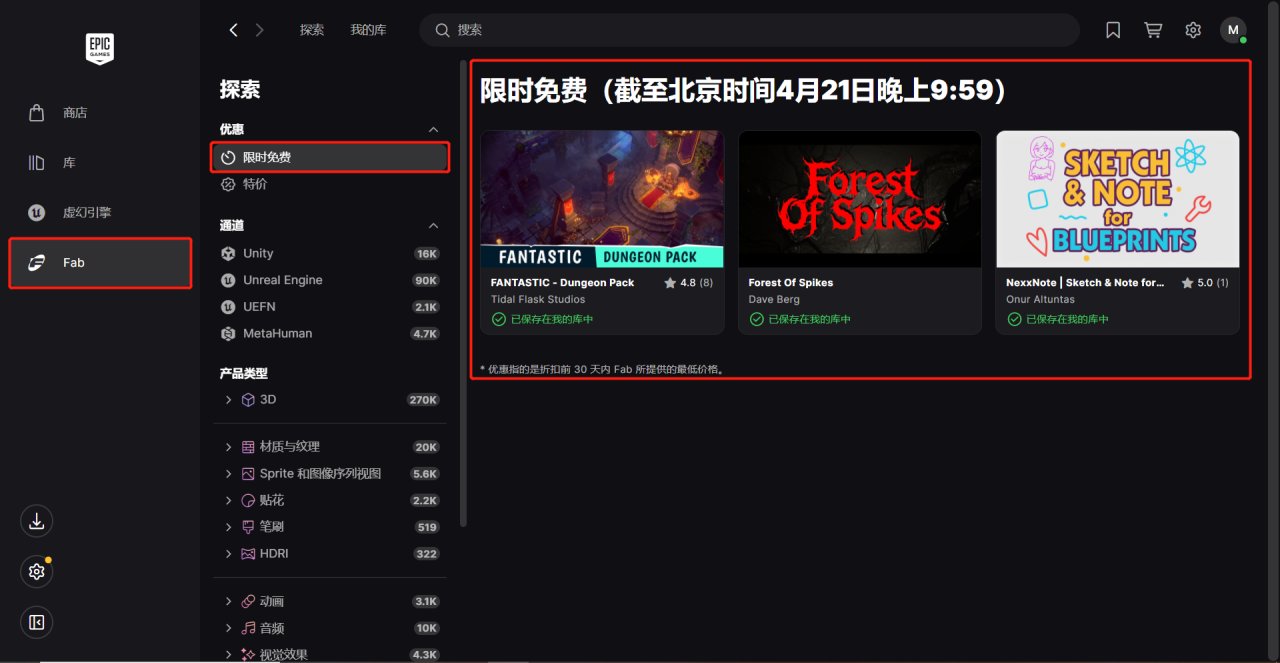1280x663 pixels.
Task: Click the 搜索 search field
Action: pyautogui.click(x=749, y=30)
